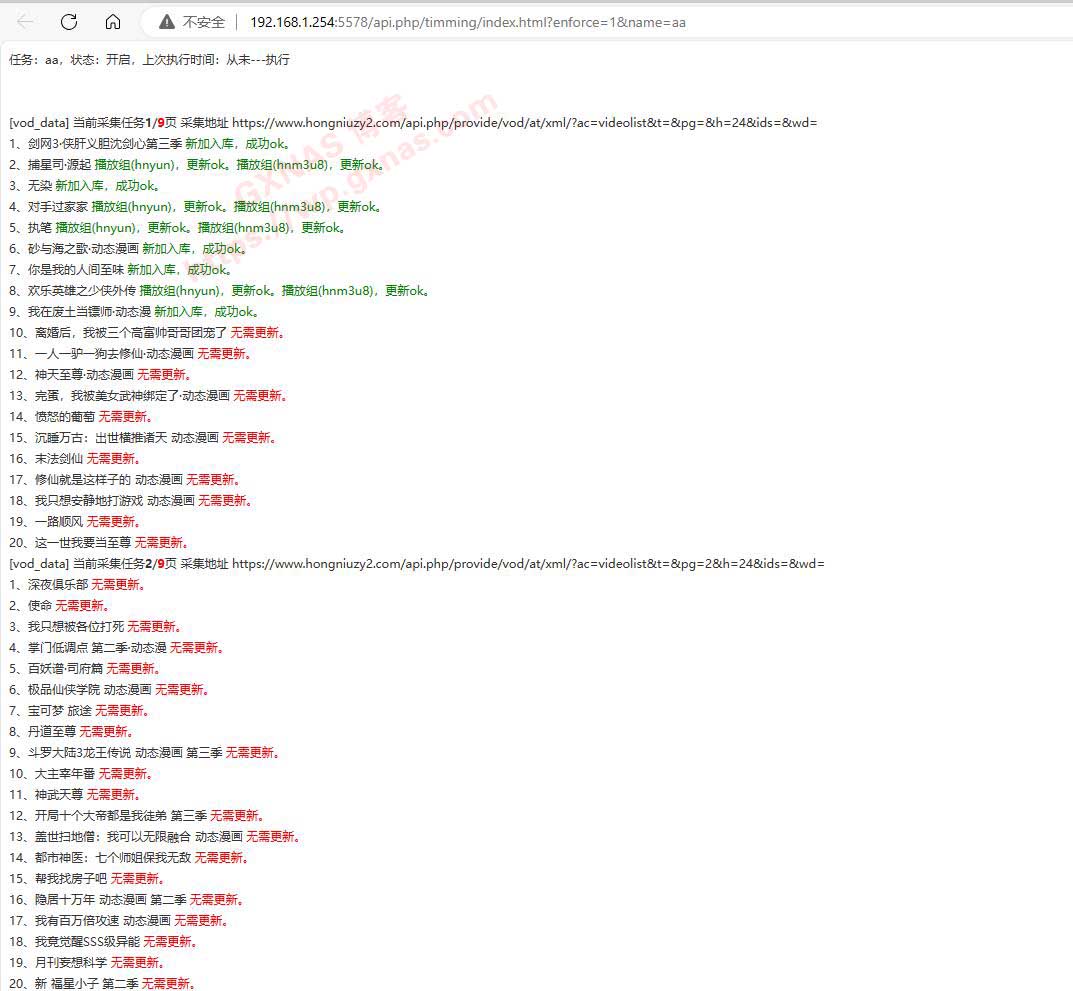
Task: Click the page 1/9 collection URL
Action: tap(524, 123)
